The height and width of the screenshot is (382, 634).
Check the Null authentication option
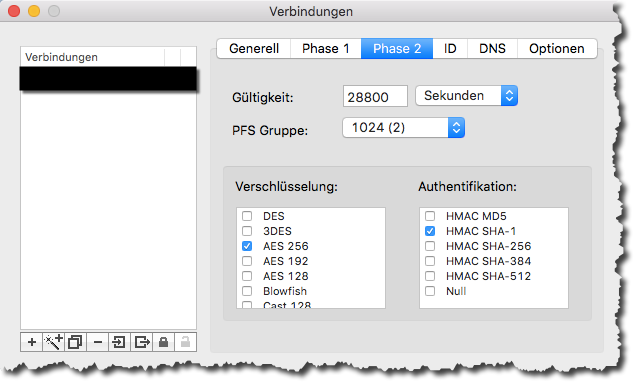tap(430, 291)
